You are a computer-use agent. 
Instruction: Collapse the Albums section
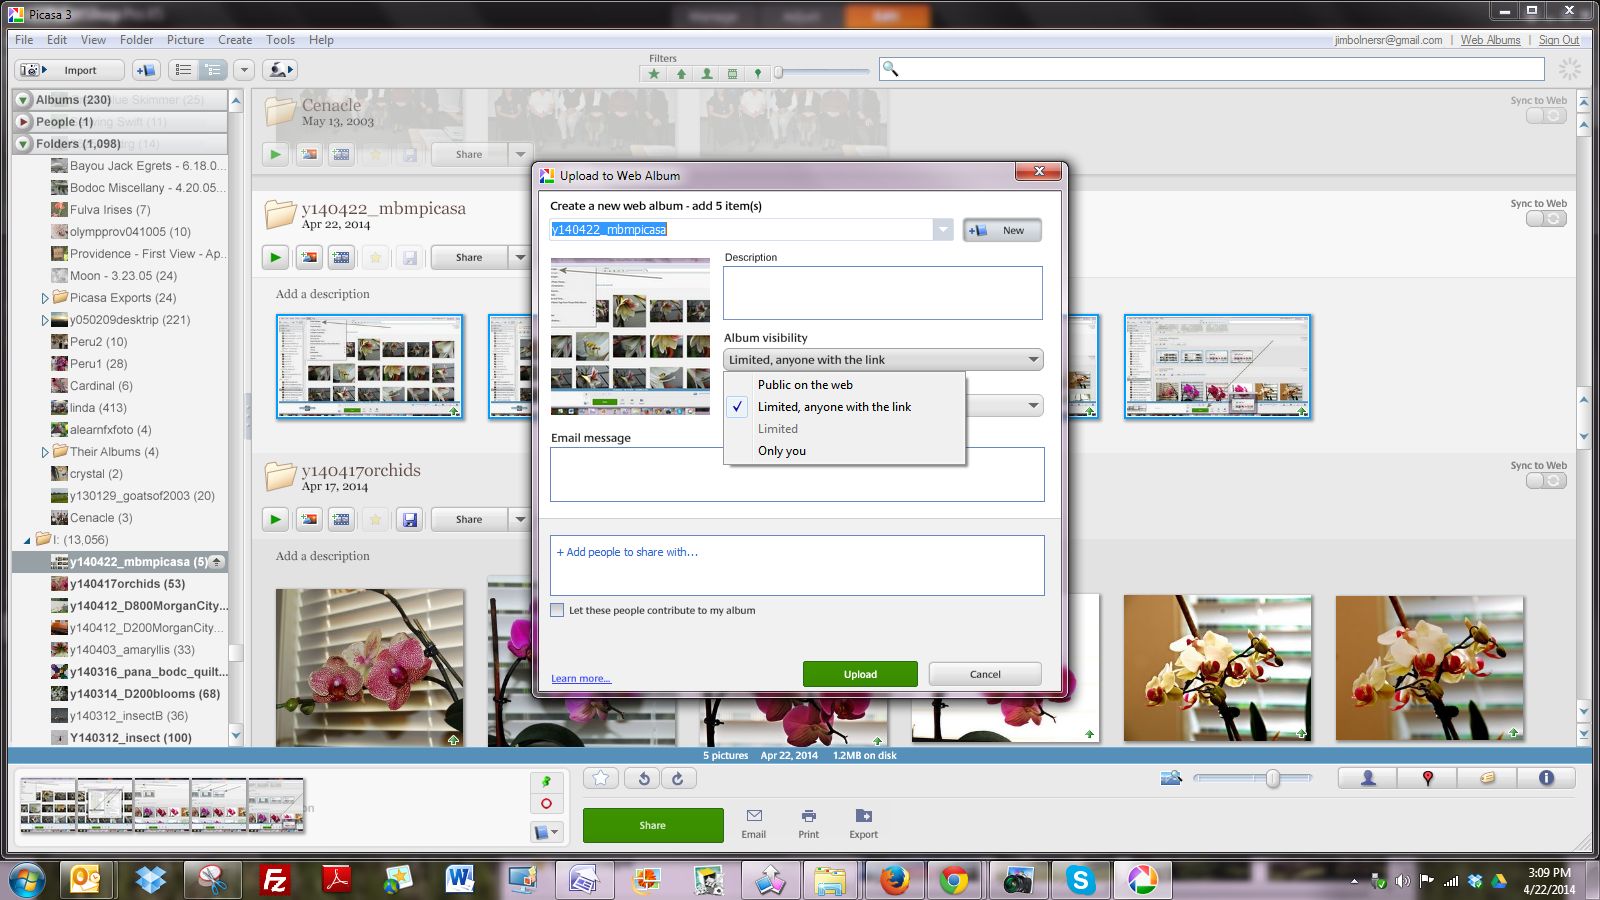coord(23,100)
